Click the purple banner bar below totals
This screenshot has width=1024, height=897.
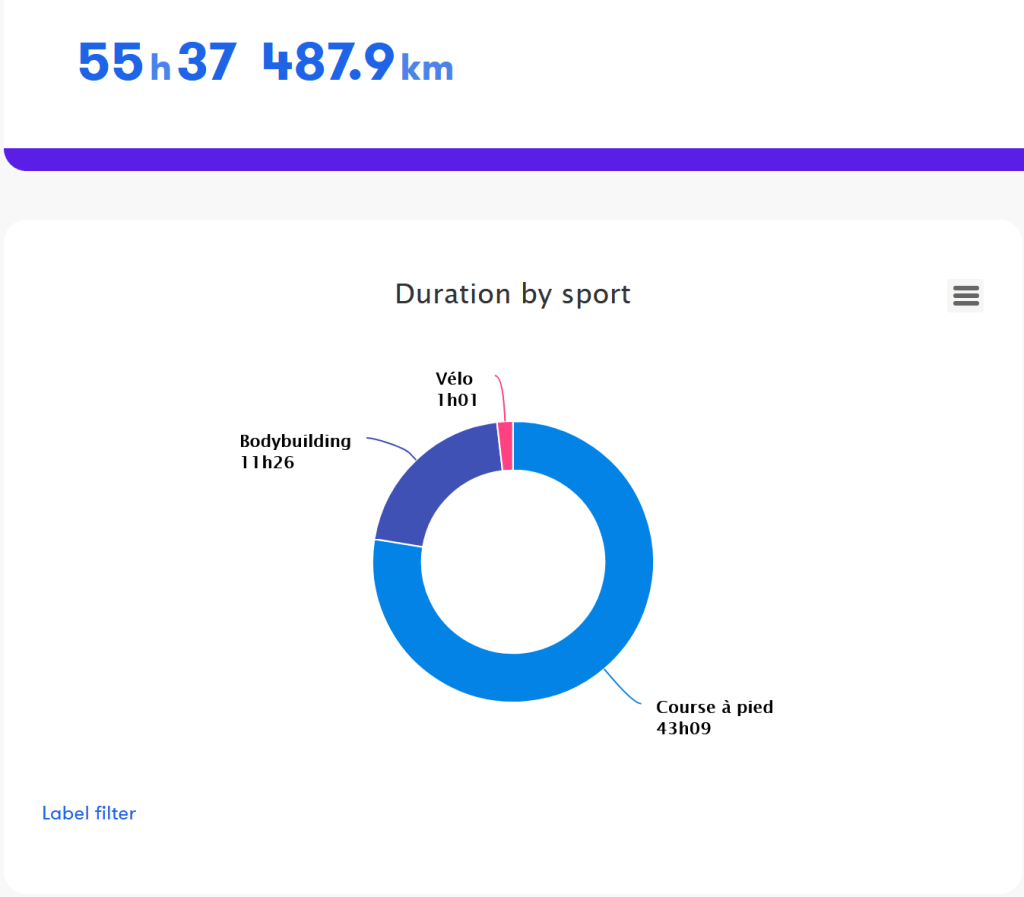coord(512,160)
